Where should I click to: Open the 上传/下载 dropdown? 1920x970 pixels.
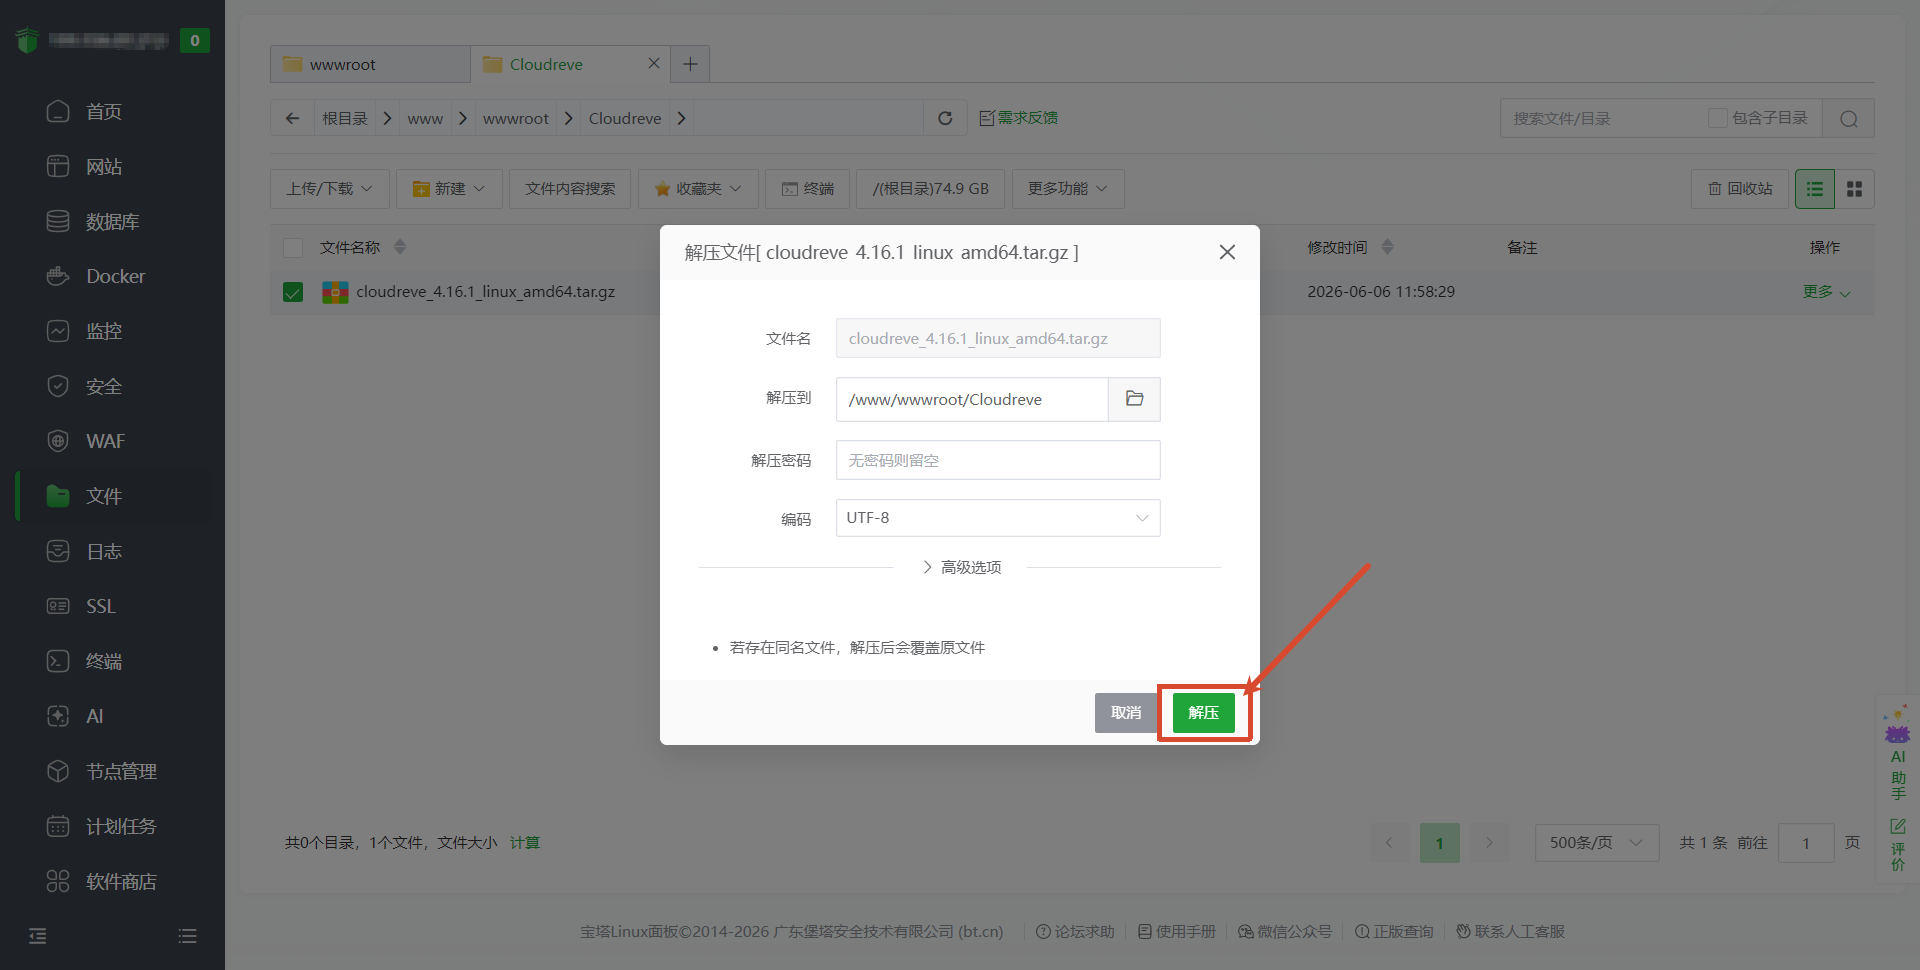tap(329, 188)
